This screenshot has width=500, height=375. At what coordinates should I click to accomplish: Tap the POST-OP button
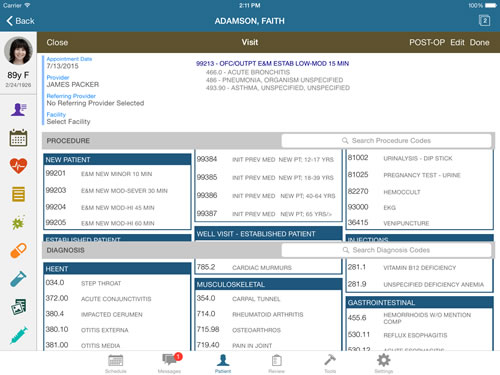pos(427,42)
